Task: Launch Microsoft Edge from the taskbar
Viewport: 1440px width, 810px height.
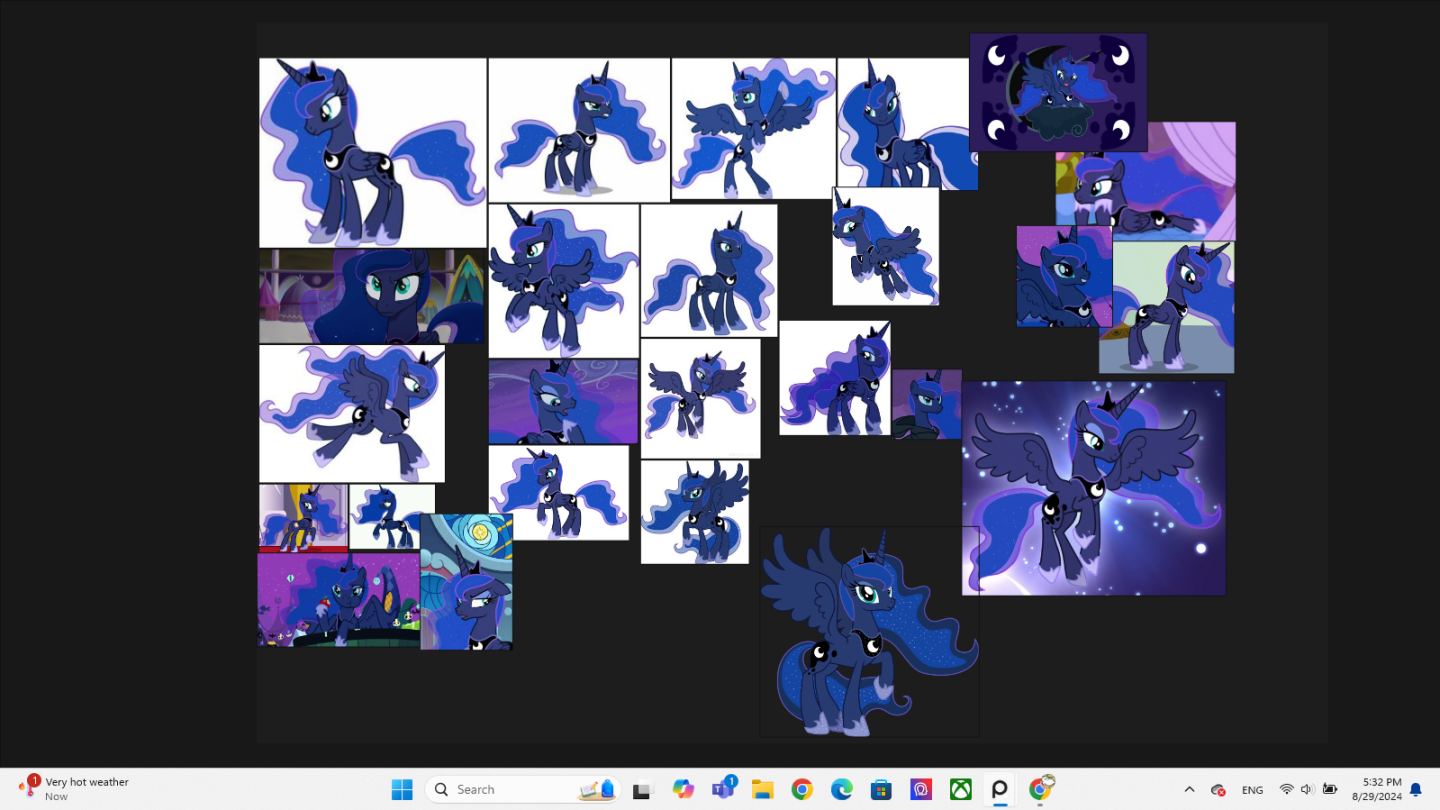Action: click(841, 789)
